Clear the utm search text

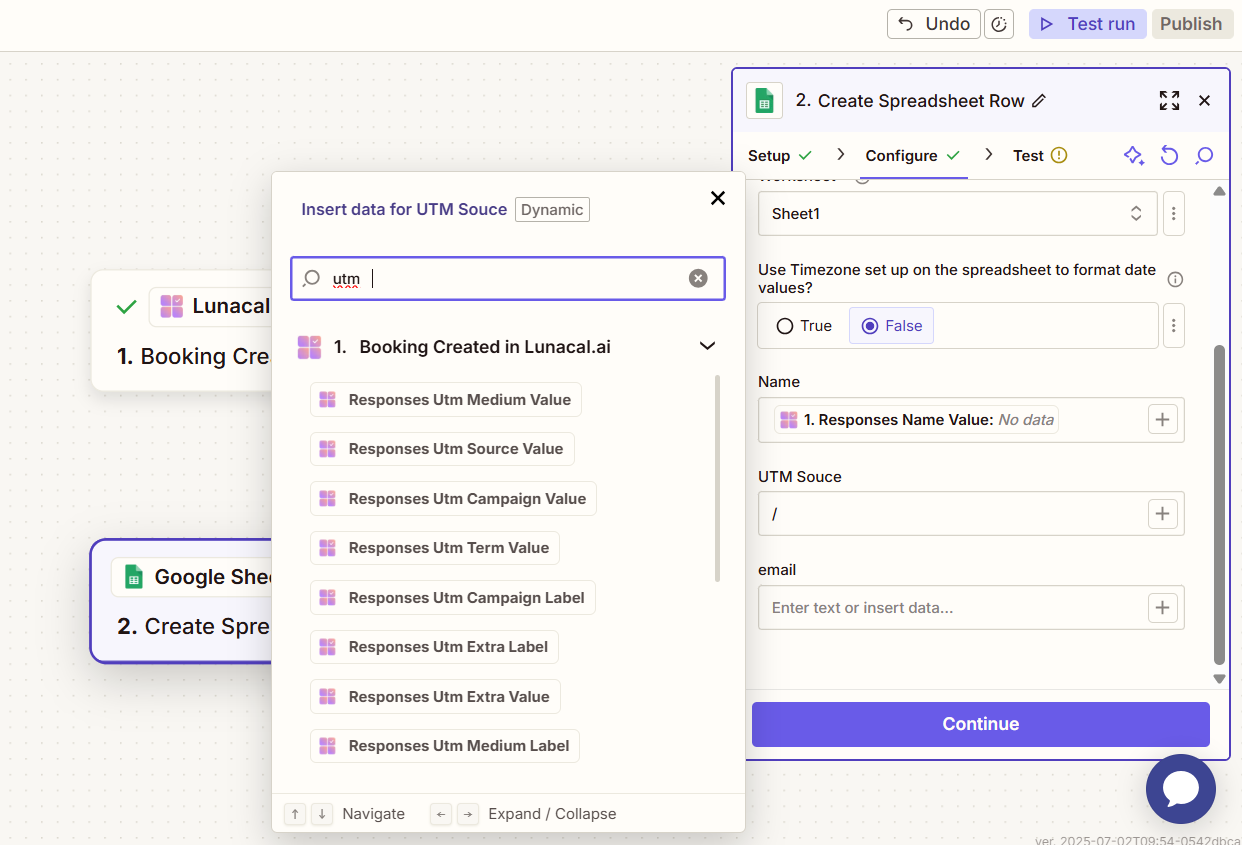tap(698, 278)
